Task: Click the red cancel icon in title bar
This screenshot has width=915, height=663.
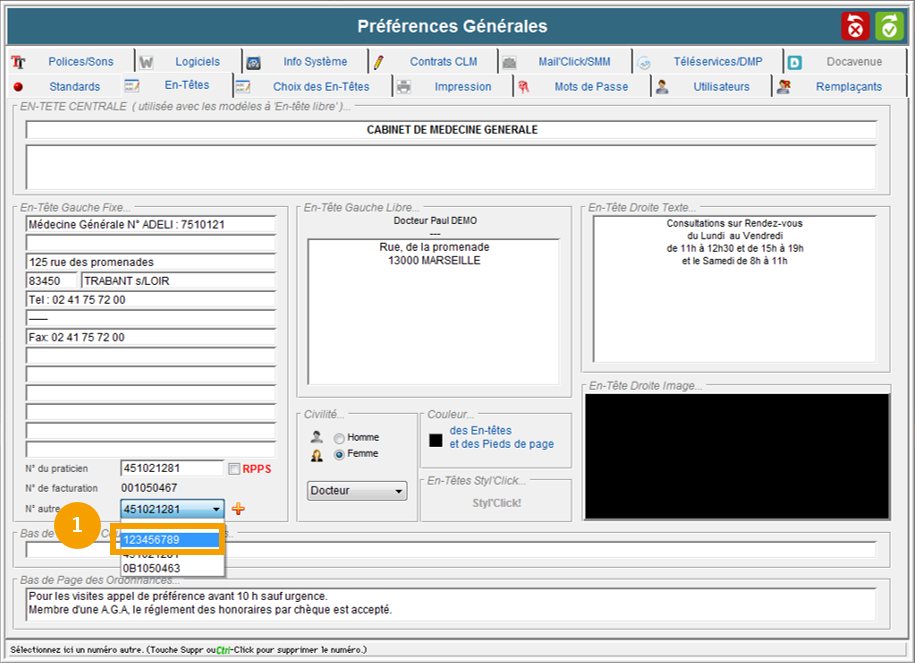Action: coord(856,26)
